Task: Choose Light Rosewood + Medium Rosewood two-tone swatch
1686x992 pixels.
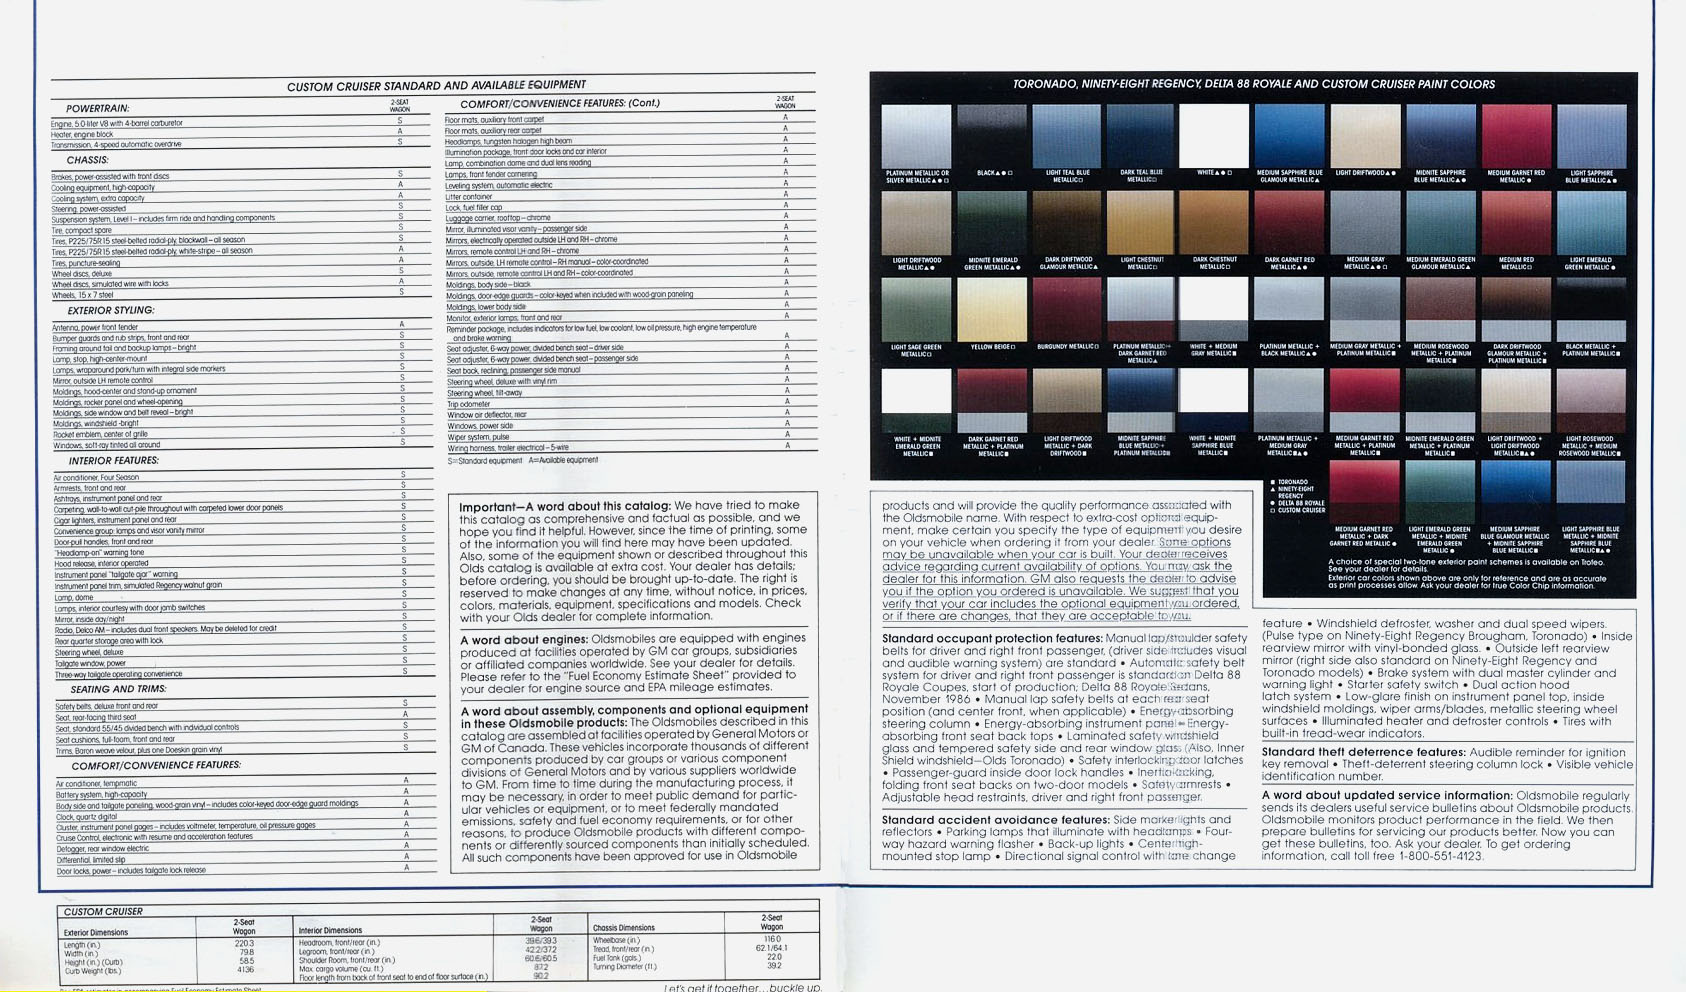Action: tap(1591, 401)
